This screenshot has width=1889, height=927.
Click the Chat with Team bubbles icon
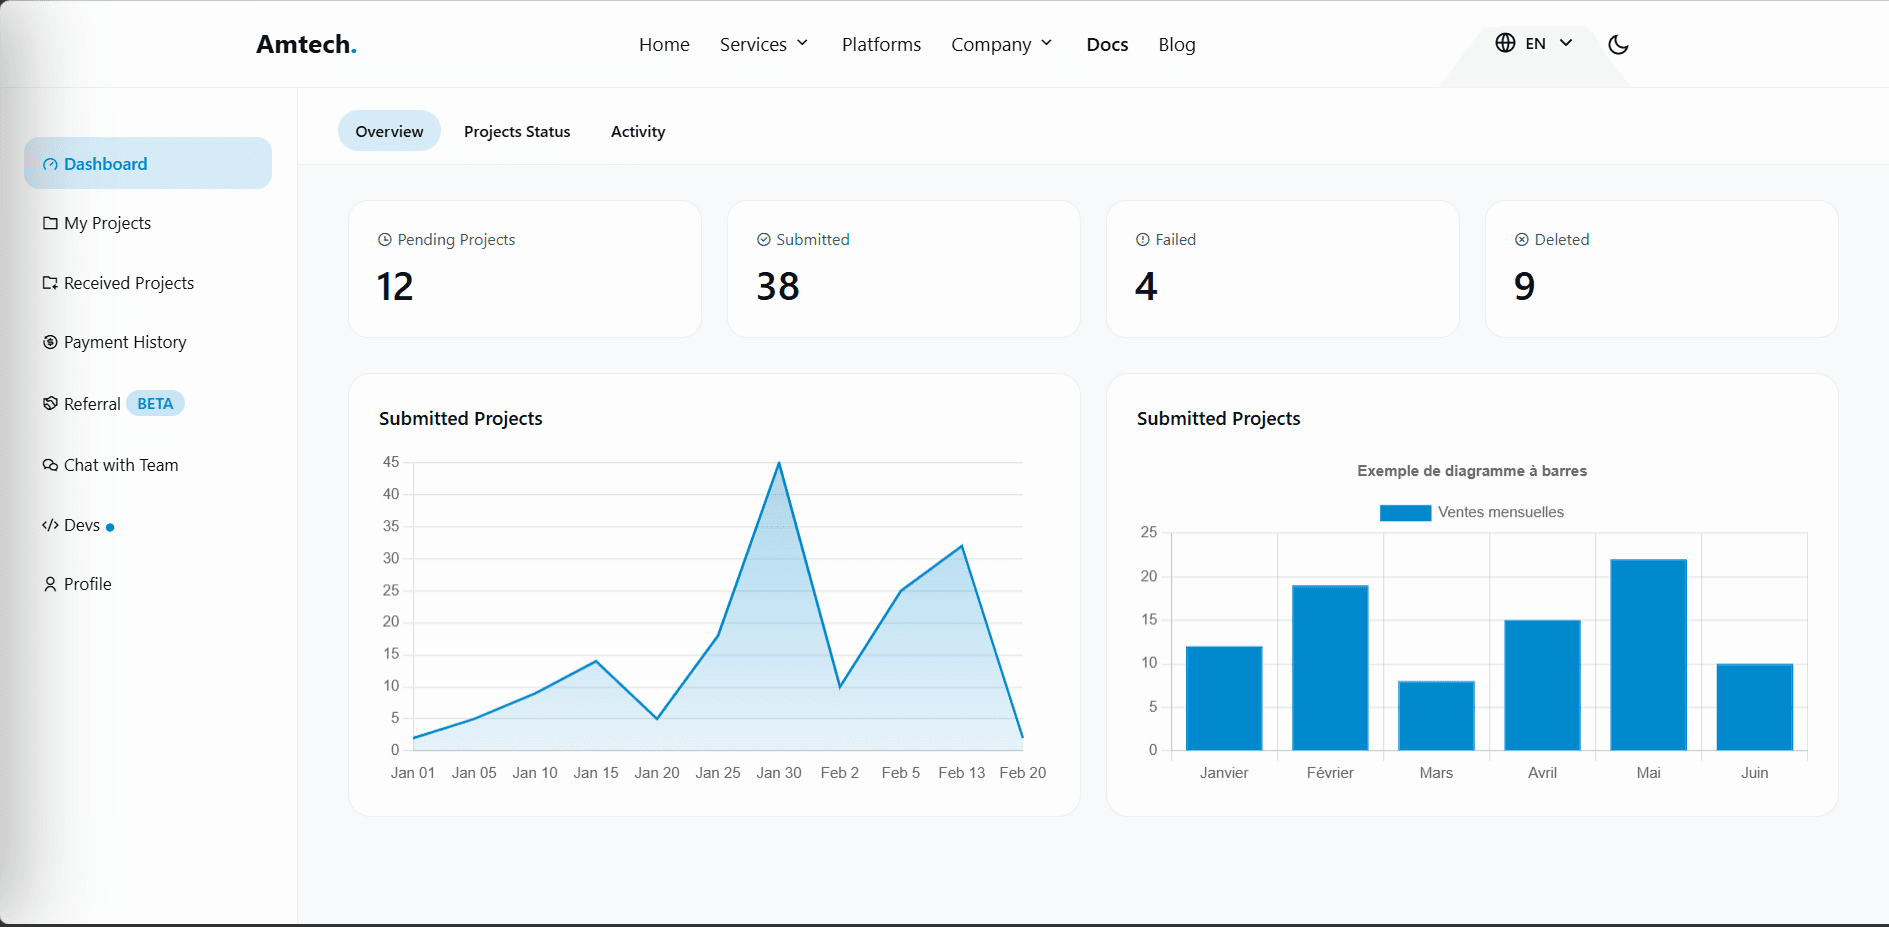point(50,465)
